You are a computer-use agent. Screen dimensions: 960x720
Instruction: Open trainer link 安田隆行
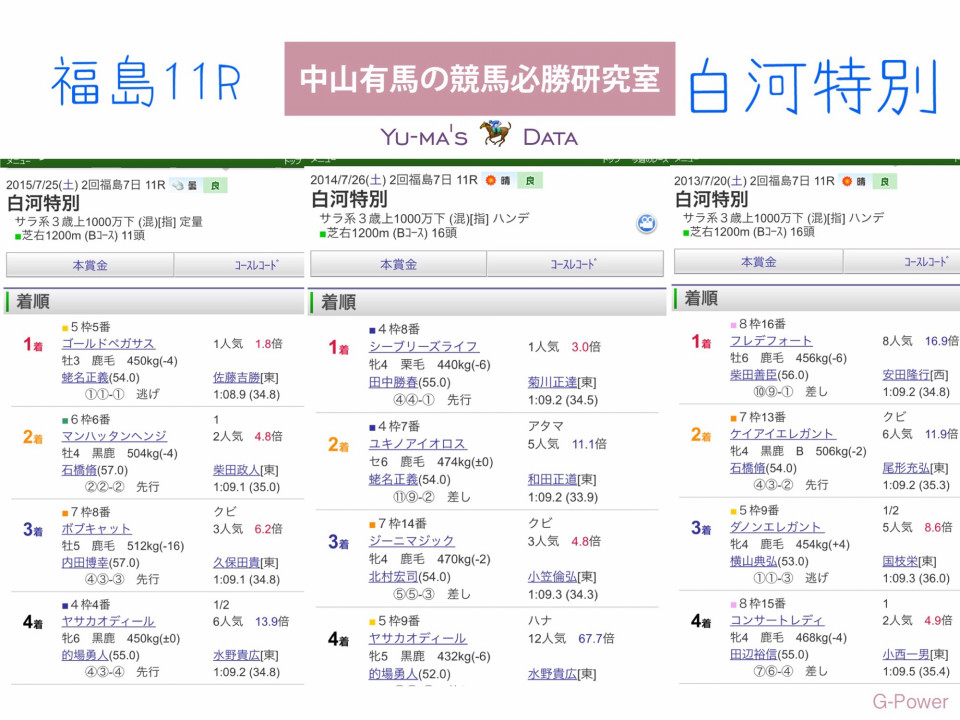point(906,375)
